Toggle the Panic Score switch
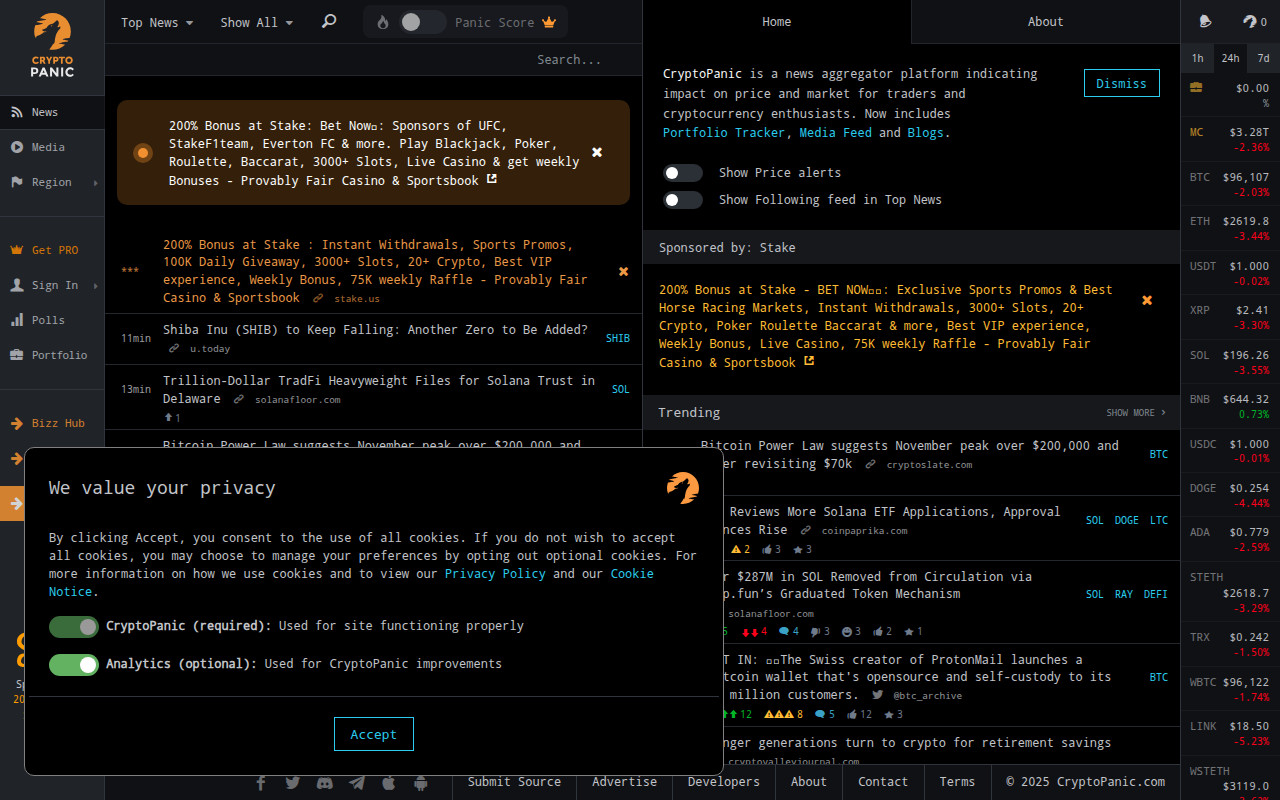The width and height of the screenshot is (1280, 800). [x=421, y=22]
